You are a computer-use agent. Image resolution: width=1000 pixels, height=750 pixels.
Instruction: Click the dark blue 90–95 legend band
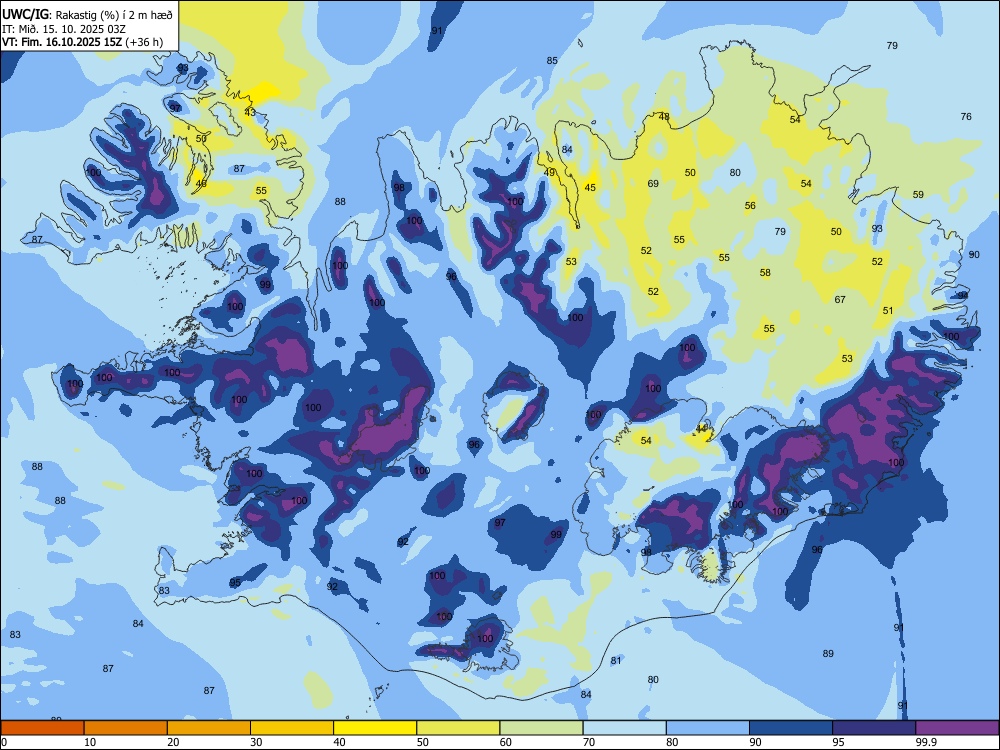791,728
